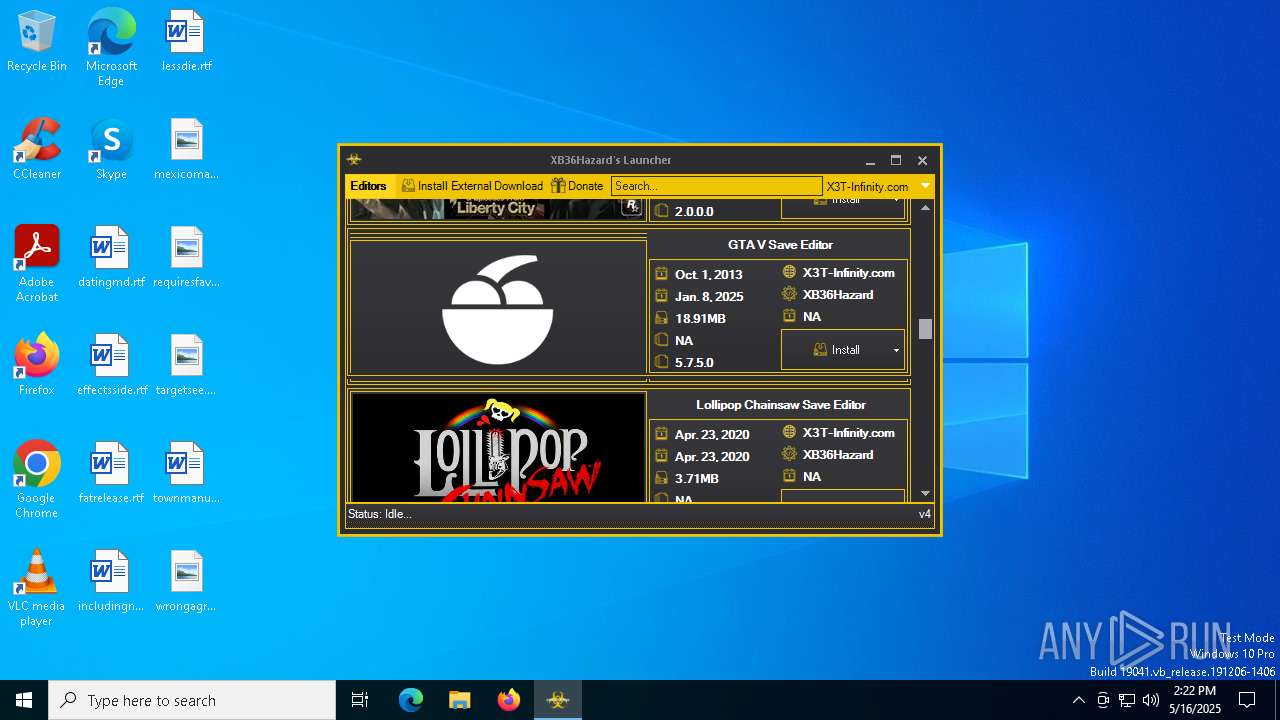The width and height of the screenshot is (1280, 720).
Task: Click the Lollipop Chainsaw Save Editor title
Action: (x=780, y=405)
